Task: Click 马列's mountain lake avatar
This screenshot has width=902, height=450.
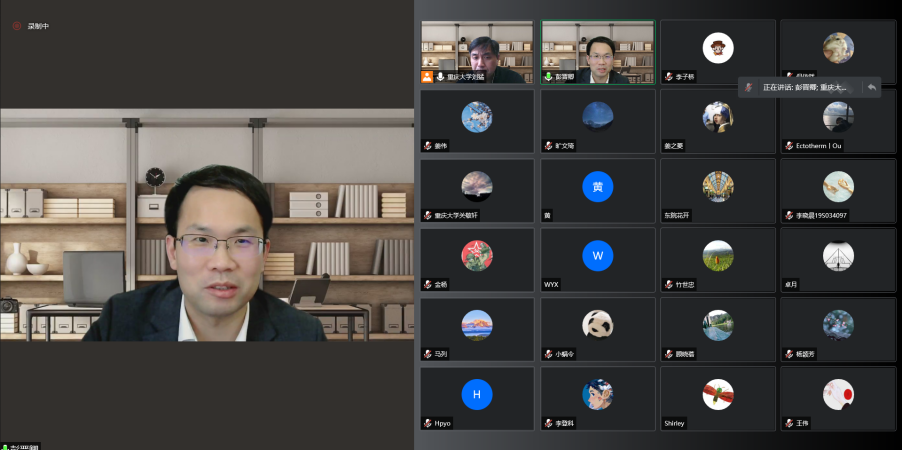Action: [x=477, y=325]
